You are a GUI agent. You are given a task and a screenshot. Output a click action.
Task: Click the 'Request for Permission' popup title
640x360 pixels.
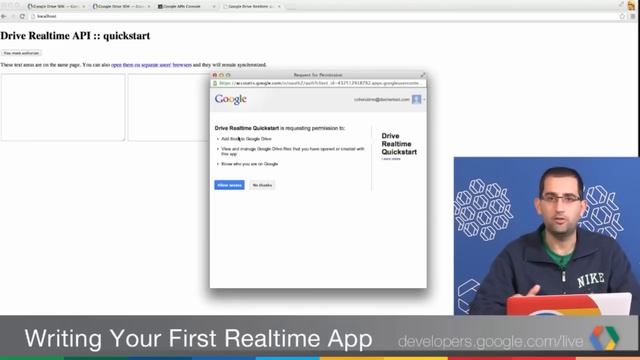pyautogui.click(x=318, y=75)
